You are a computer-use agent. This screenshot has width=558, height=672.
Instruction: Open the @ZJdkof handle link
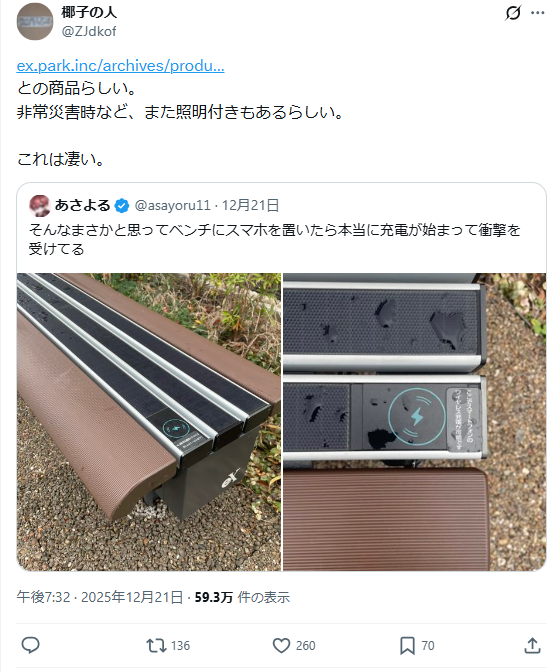pos(89,31)
